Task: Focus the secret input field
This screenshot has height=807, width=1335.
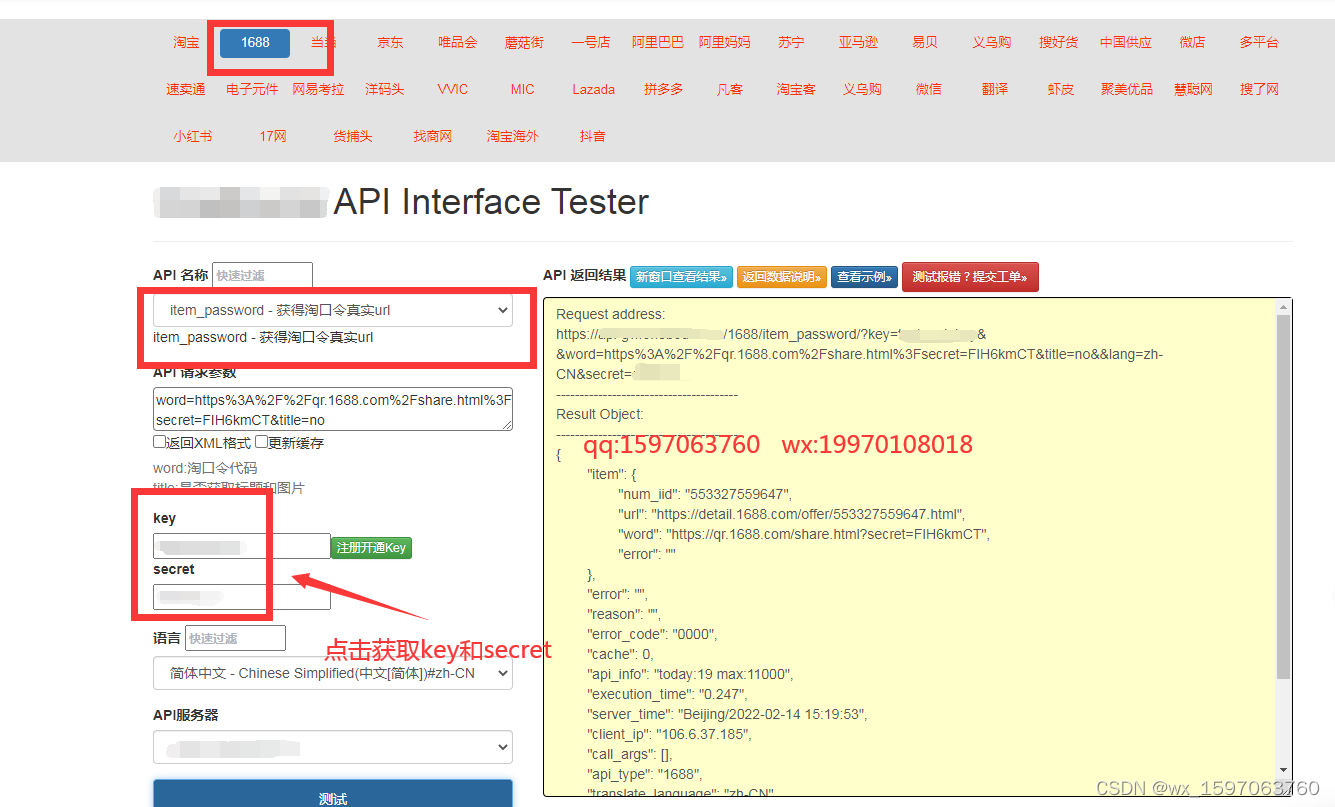Action: point(241,597)
